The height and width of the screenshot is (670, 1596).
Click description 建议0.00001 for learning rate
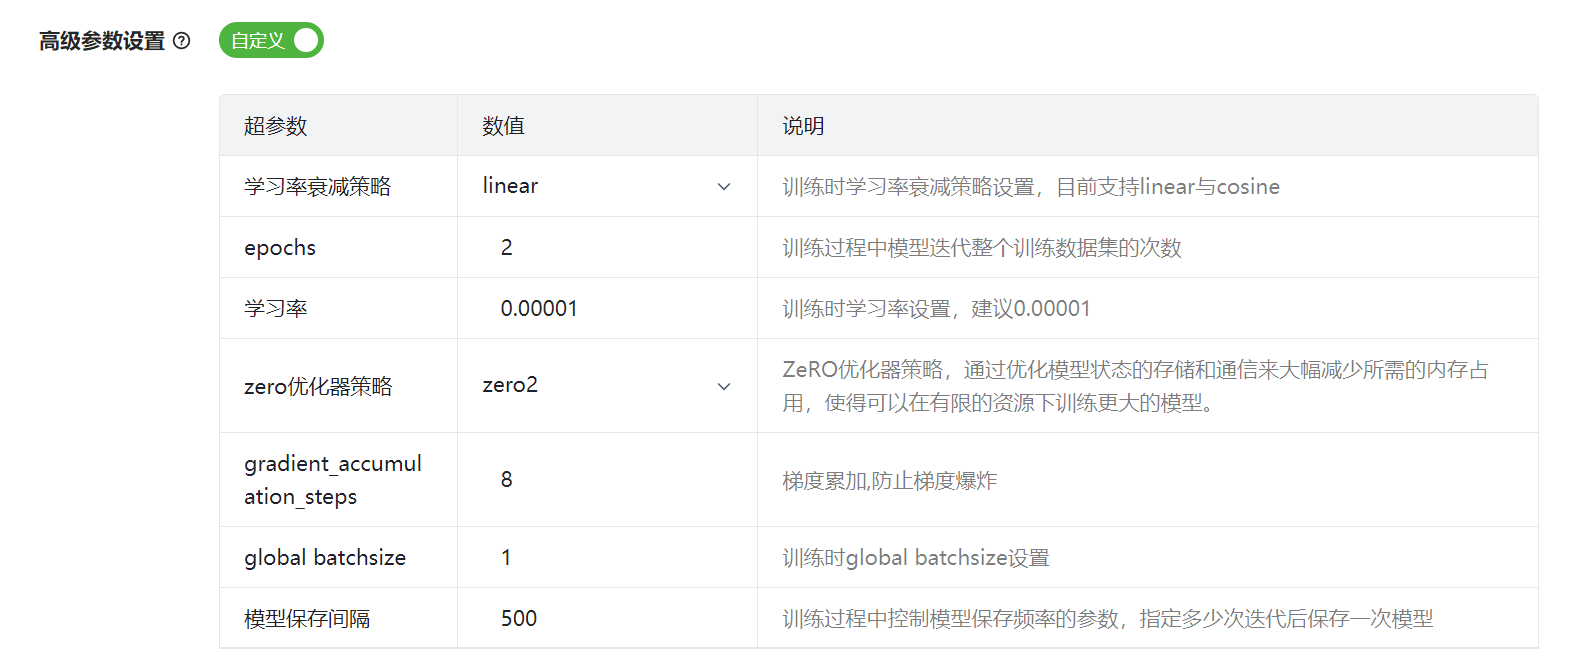coord(936,309)
